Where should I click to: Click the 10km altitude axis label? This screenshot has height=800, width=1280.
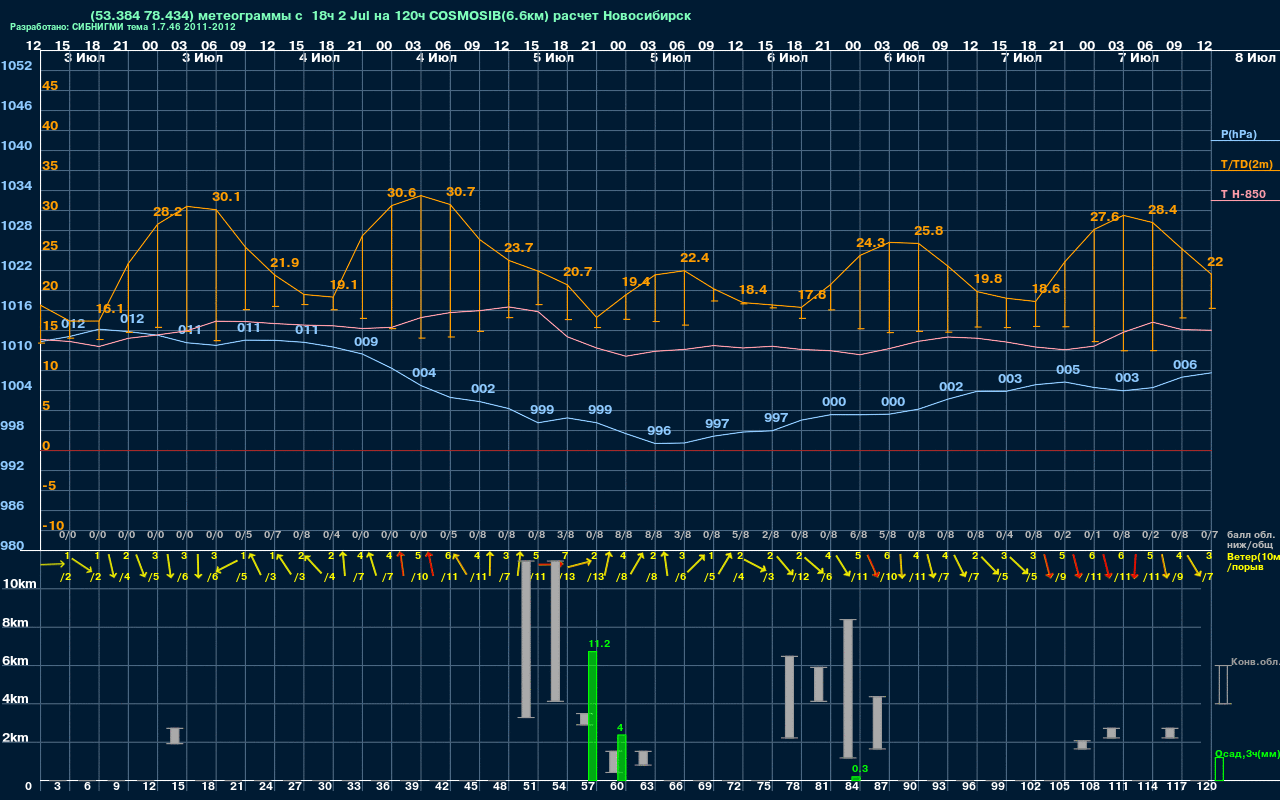tap(18, 583)
